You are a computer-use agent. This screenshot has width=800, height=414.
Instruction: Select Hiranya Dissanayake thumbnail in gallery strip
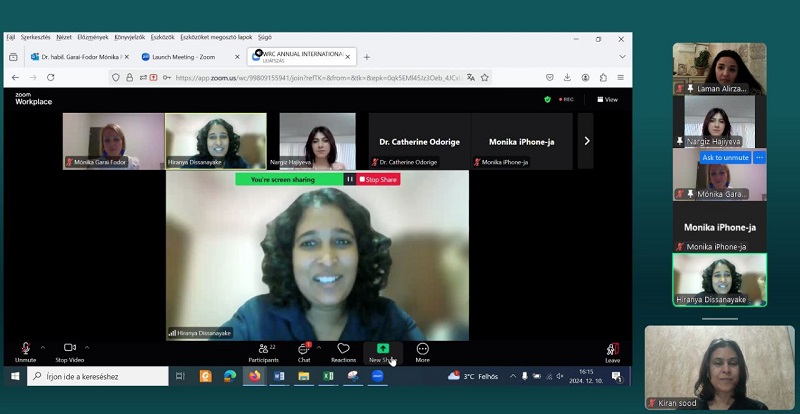click(216, 141)
